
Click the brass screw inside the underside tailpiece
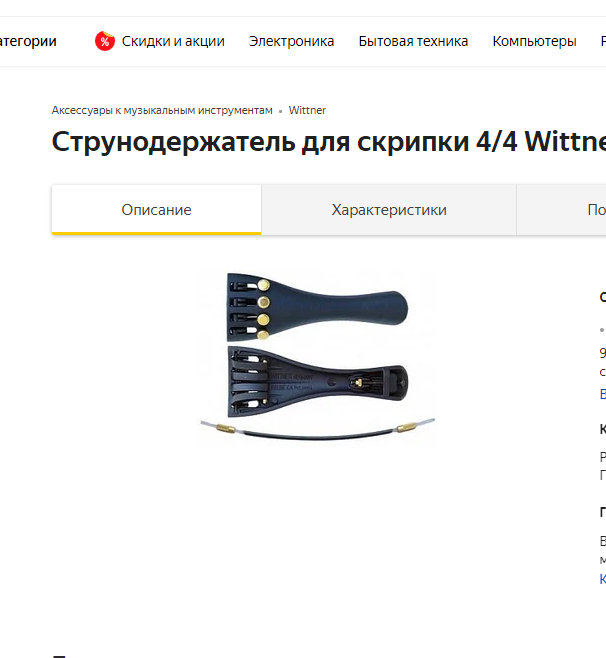[x=358, y=382]
